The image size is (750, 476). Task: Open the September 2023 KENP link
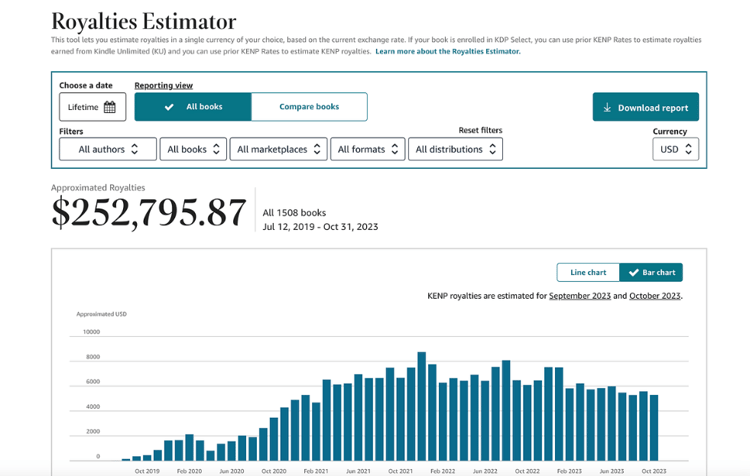coord(580,296)
